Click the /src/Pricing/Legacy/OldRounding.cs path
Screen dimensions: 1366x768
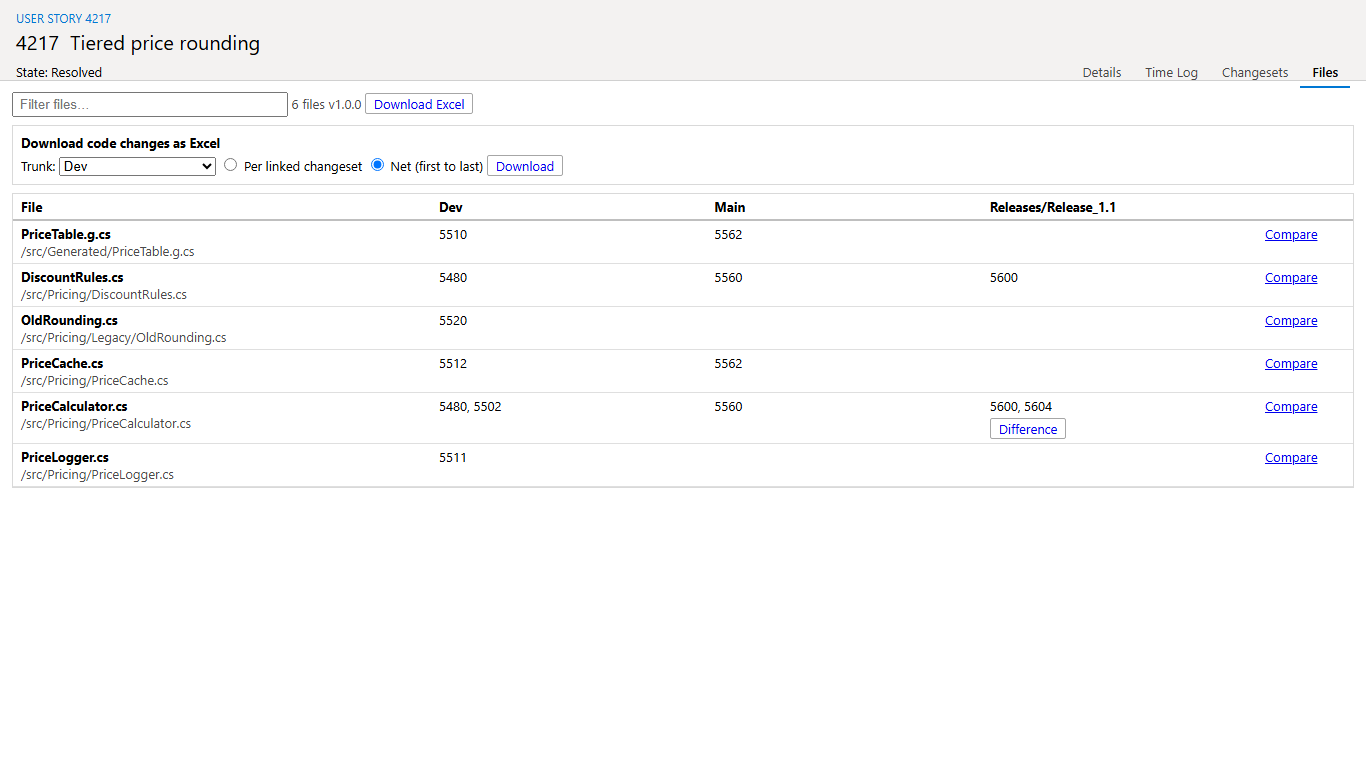click(x=124, y=338)
